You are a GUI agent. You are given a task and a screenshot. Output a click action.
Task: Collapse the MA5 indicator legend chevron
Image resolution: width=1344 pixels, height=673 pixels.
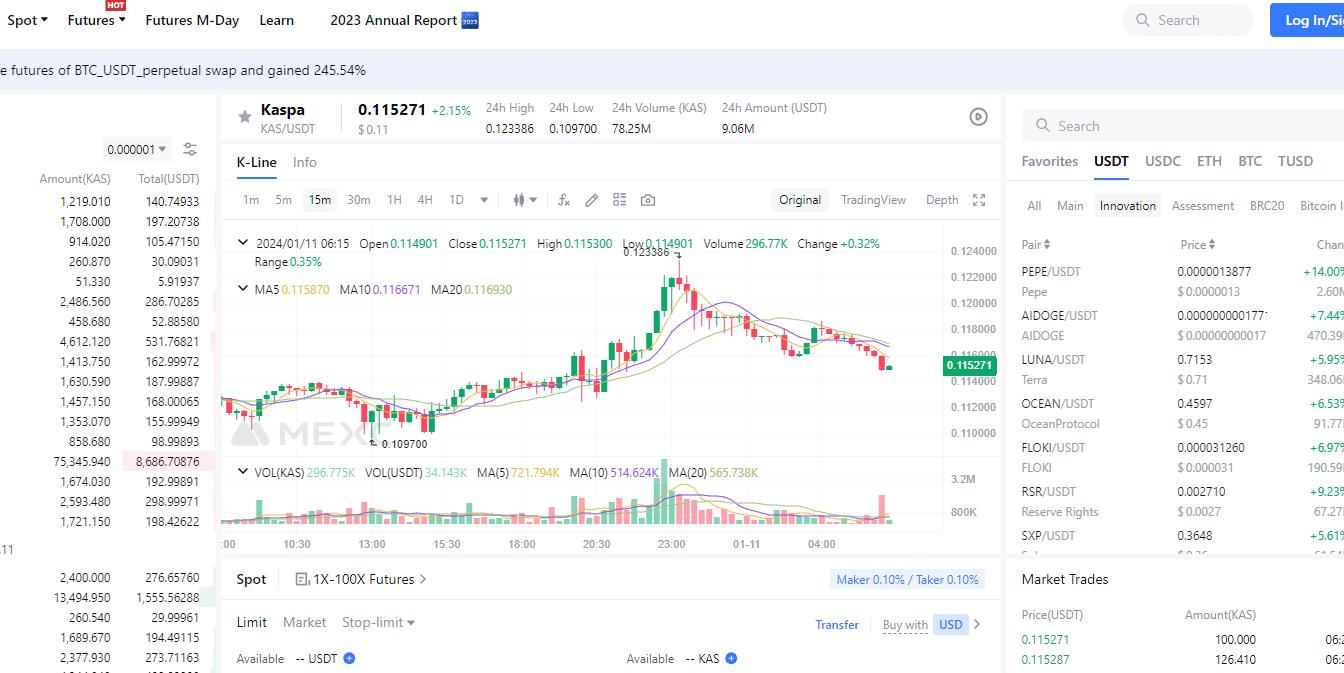[243, 289]
